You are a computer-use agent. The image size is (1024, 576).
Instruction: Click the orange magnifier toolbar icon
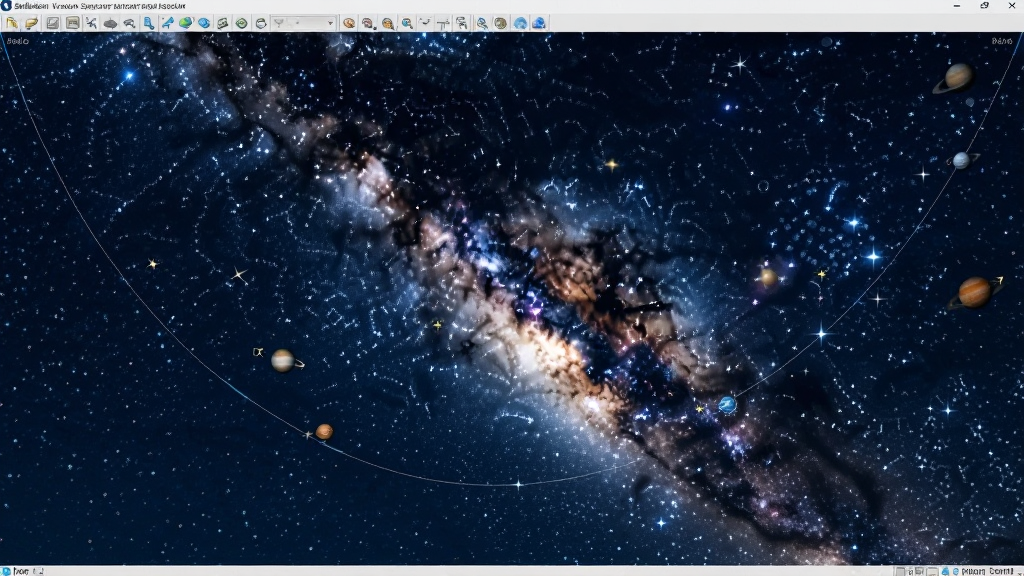pos(388,24)
